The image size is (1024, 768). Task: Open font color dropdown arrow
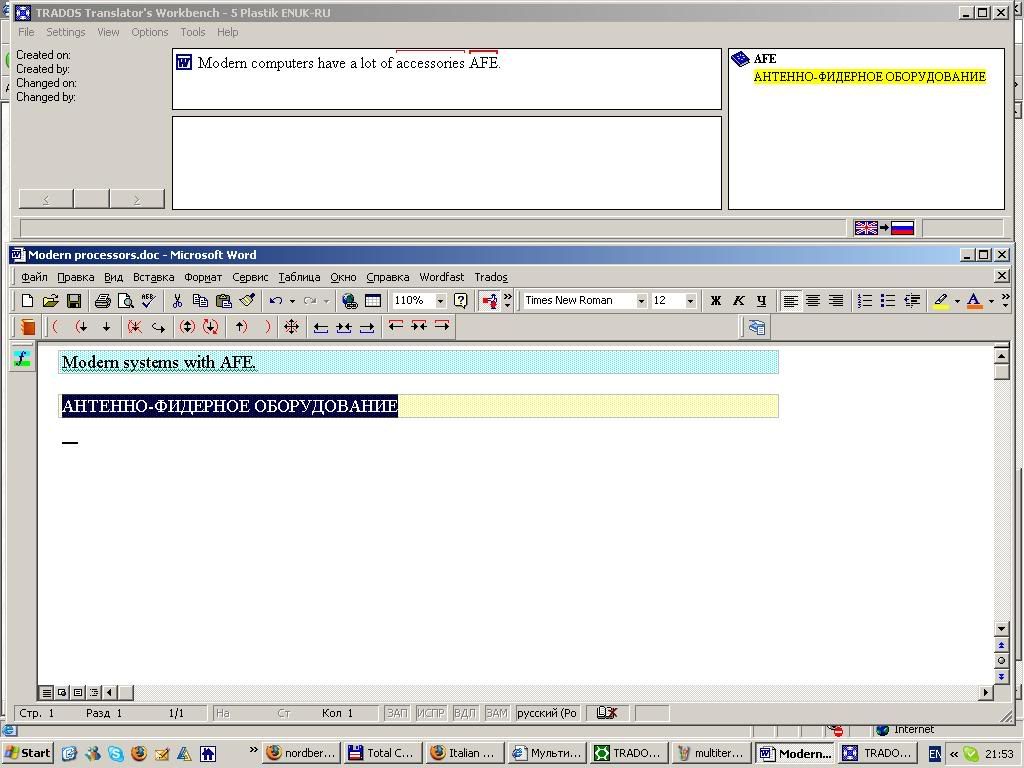[991, 301]
